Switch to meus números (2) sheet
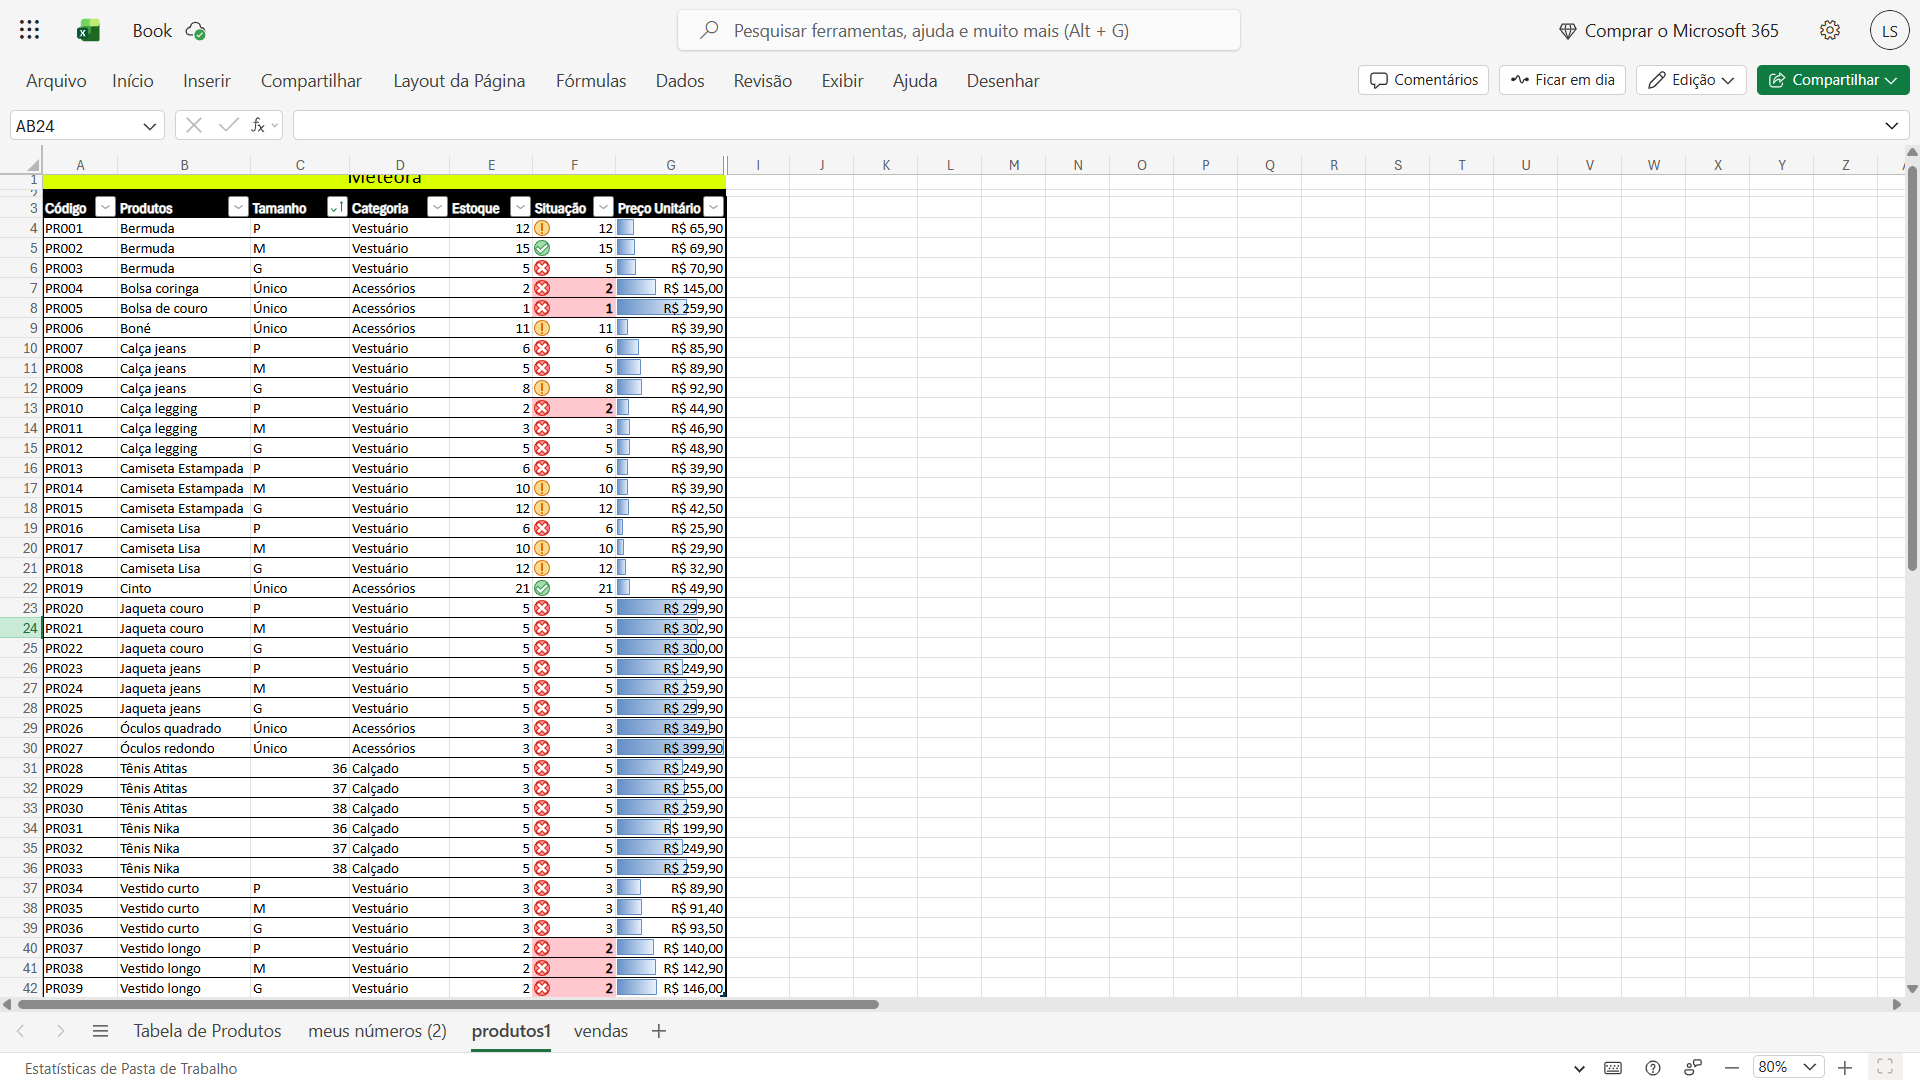This screenshot has width=1920, height=1080. [378, 1031]
